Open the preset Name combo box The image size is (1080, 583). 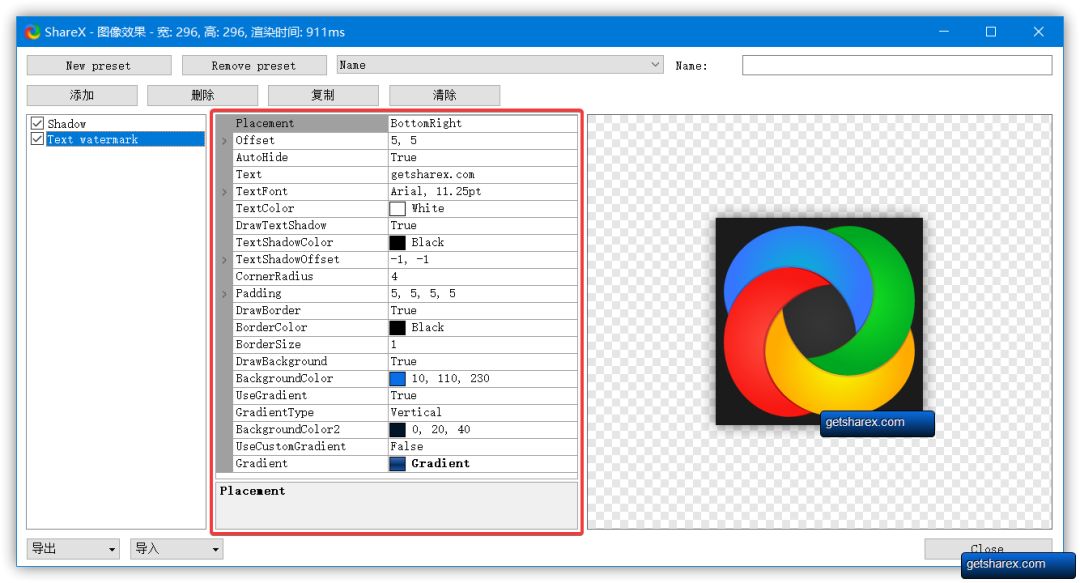point(500,65)
